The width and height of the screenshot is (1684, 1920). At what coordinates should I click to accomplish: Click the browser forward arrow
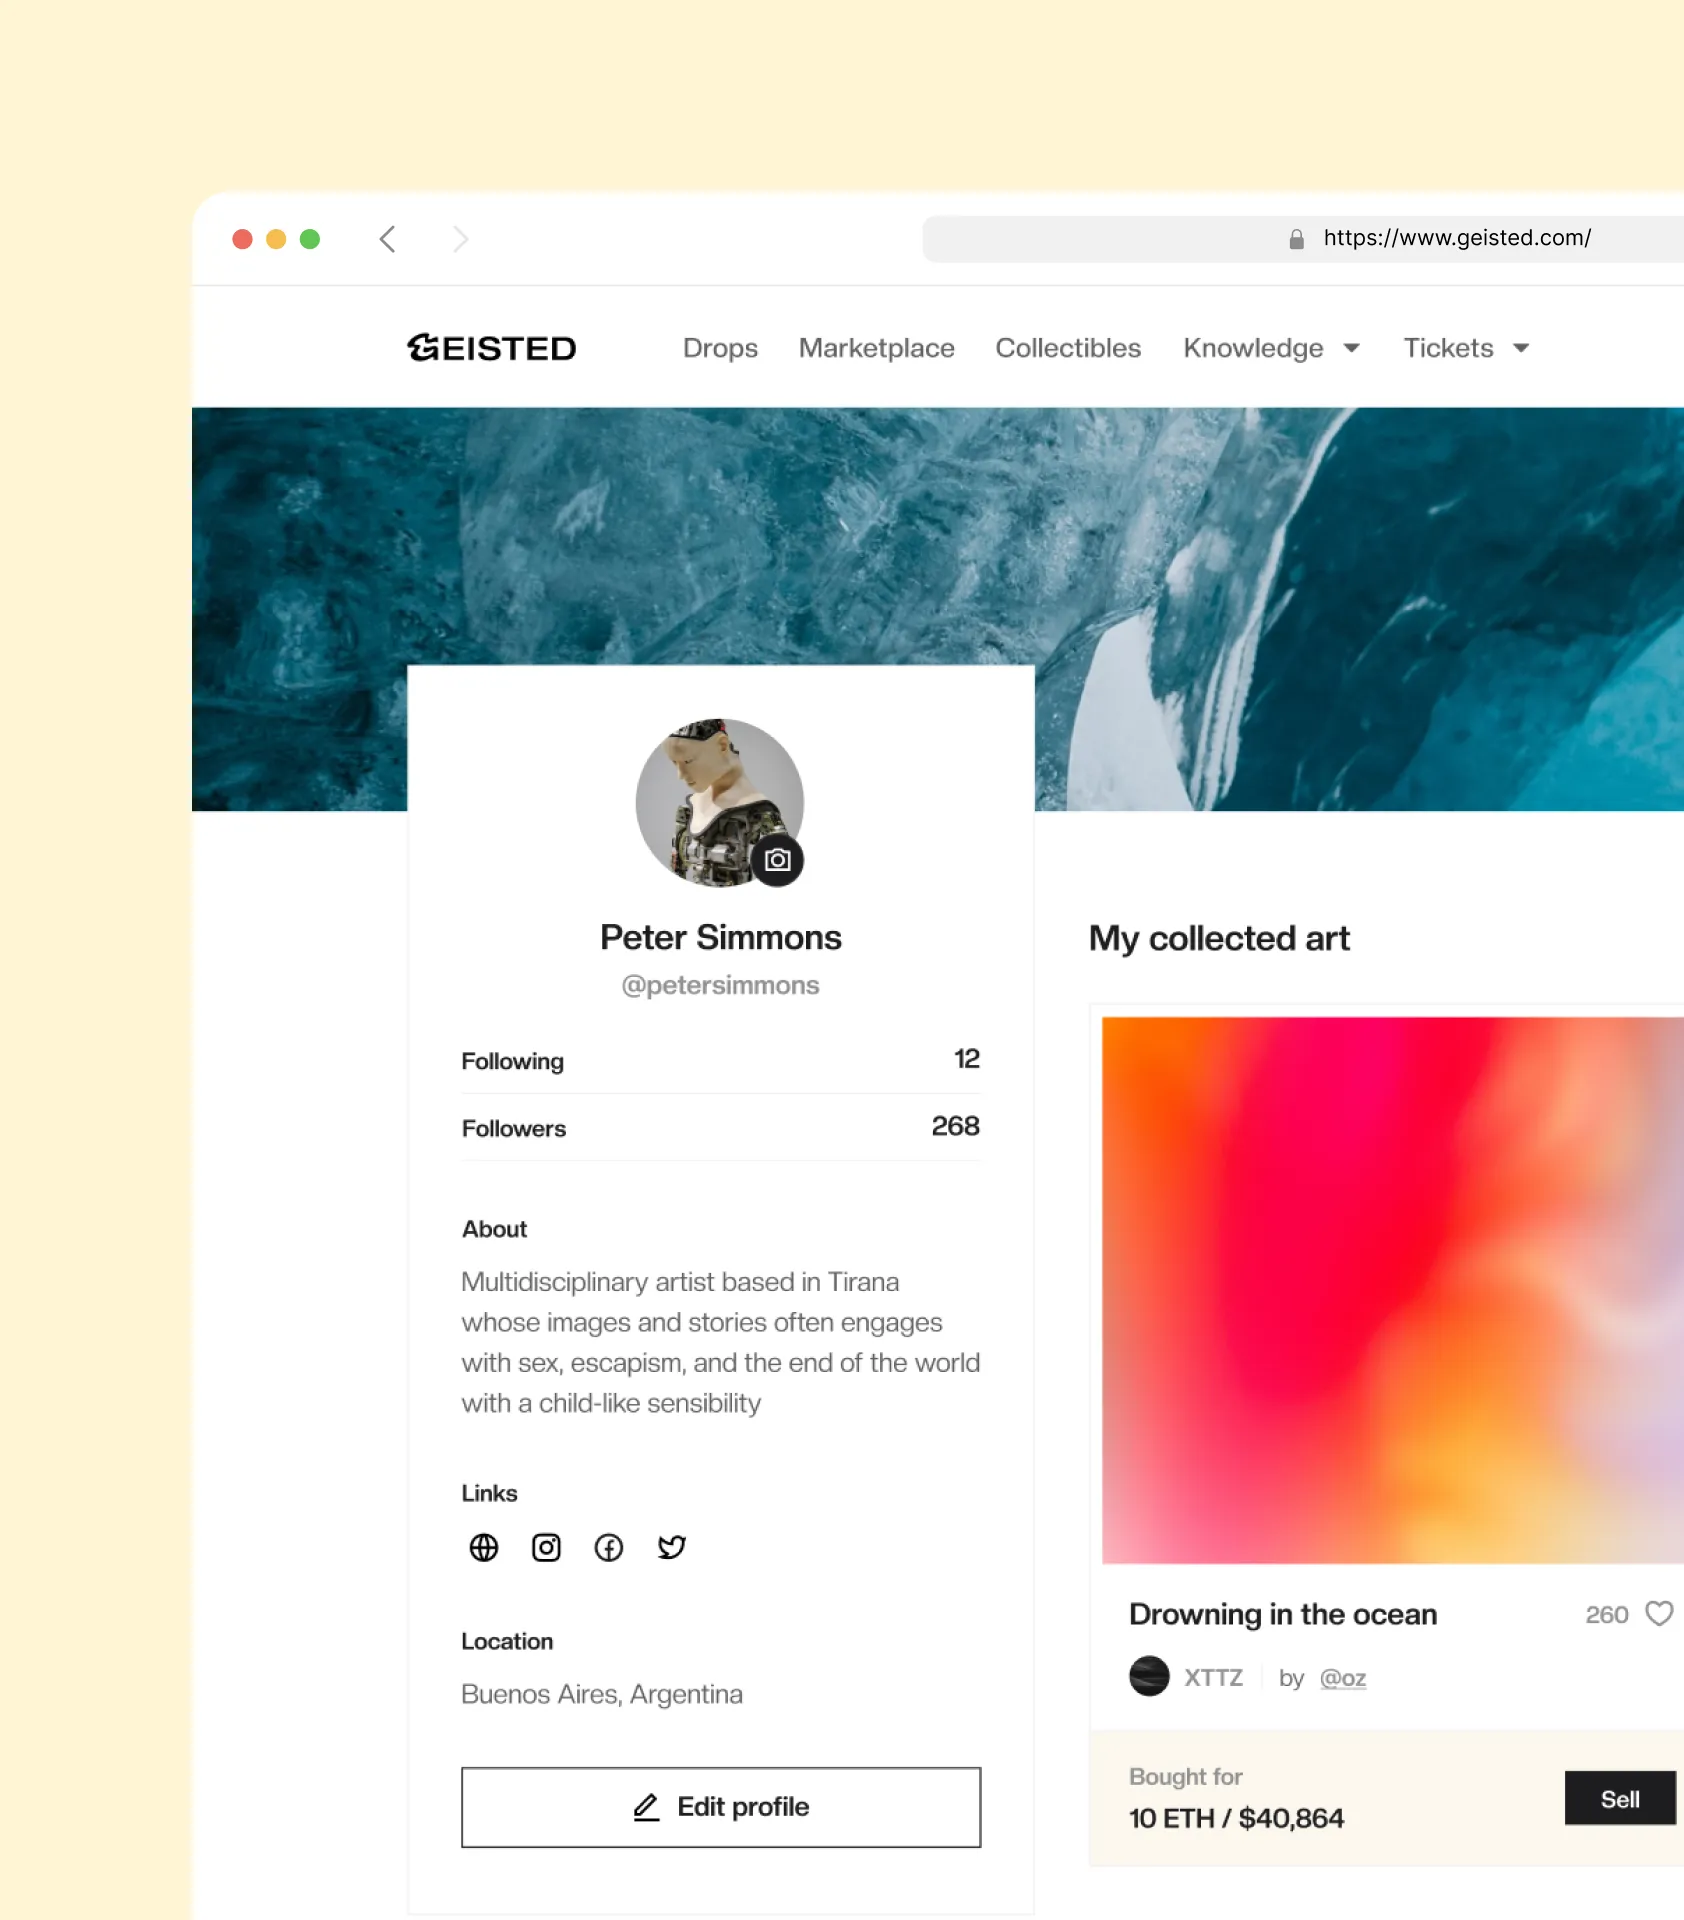click(x=460, y=239)
